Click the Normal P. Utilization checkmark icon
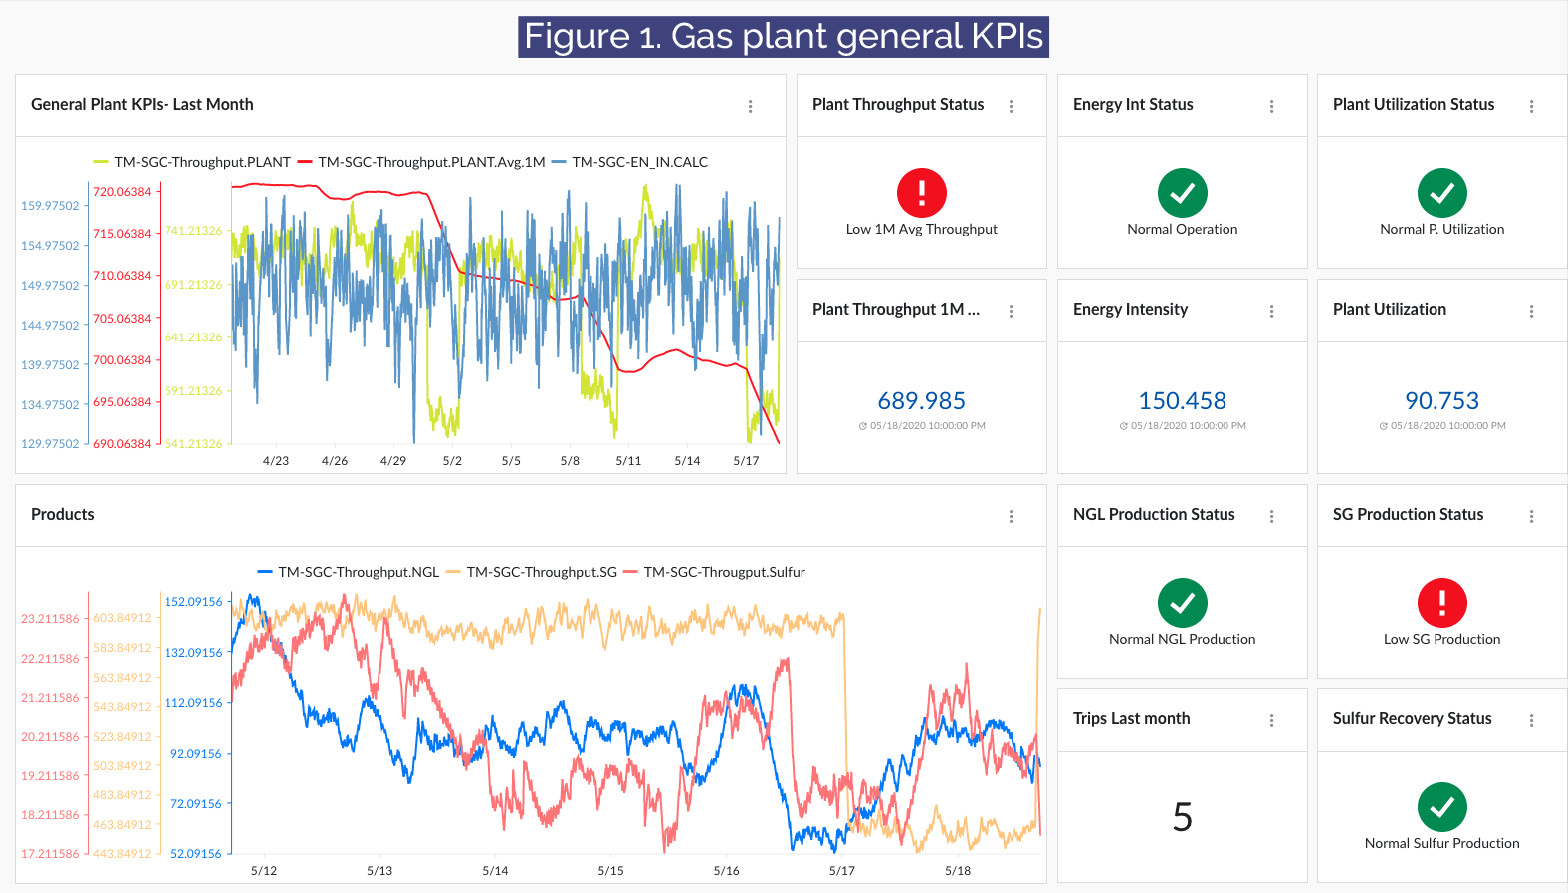The height and width of the screenshot is (893, 1568). coord(1442,193)
